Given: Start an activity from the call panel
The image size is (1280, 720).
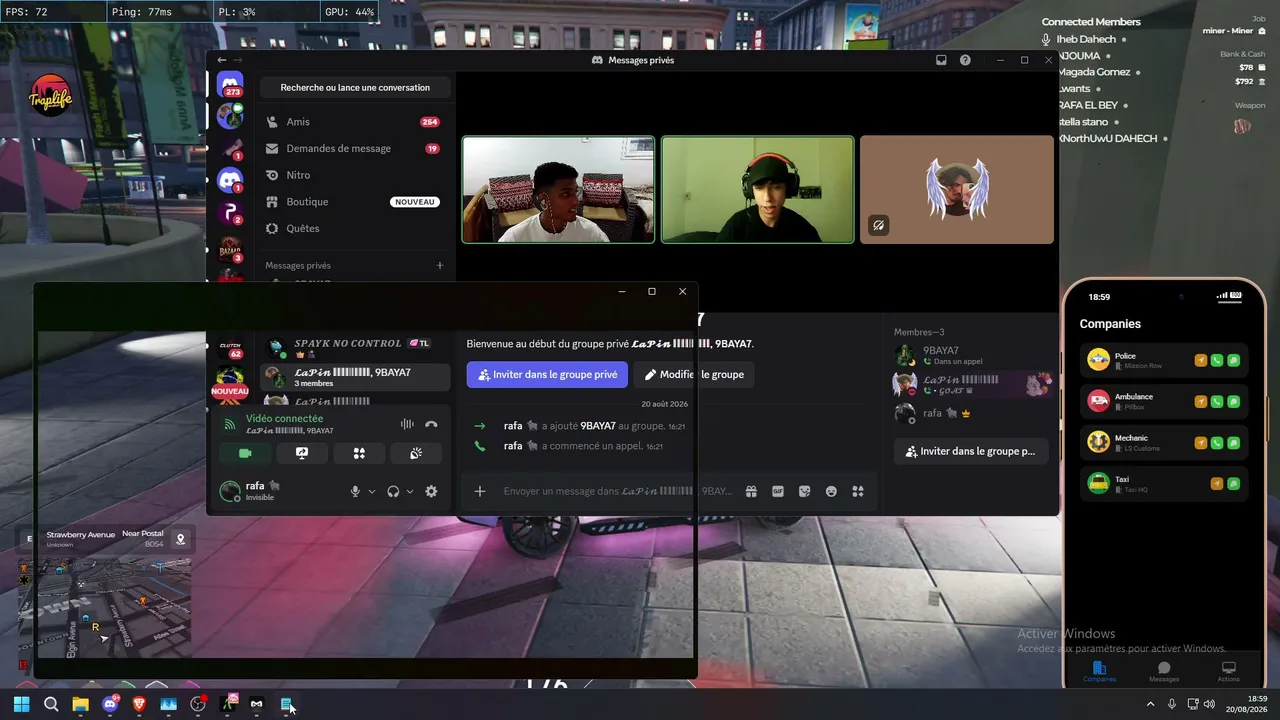Looking at the screenshot, I should [x=359, y=453].
